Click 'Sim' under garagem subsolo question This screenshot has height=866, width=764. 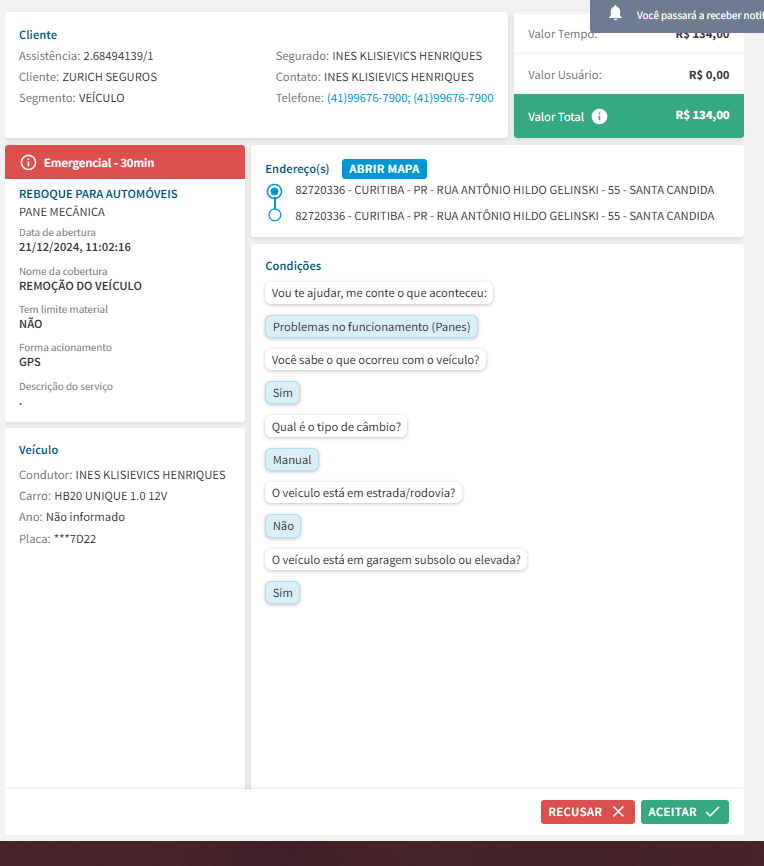(x=282, y=593)
